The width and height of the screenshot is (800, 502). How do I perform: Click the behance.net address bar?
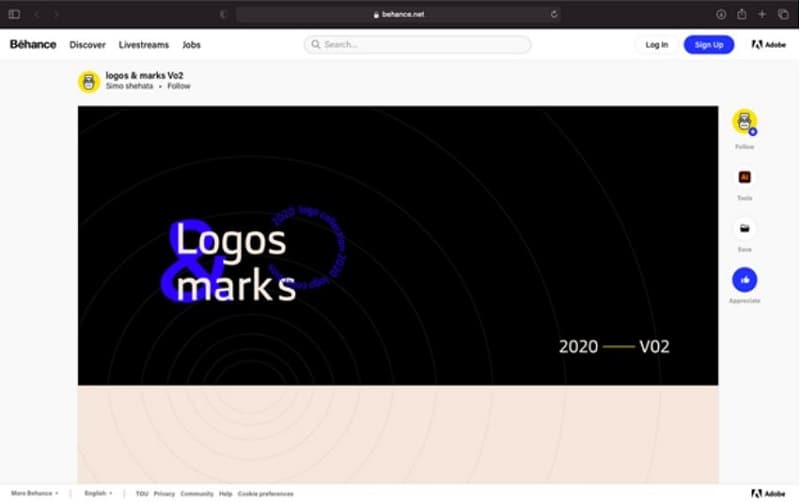pyautogui.click(x=398, y=14)
